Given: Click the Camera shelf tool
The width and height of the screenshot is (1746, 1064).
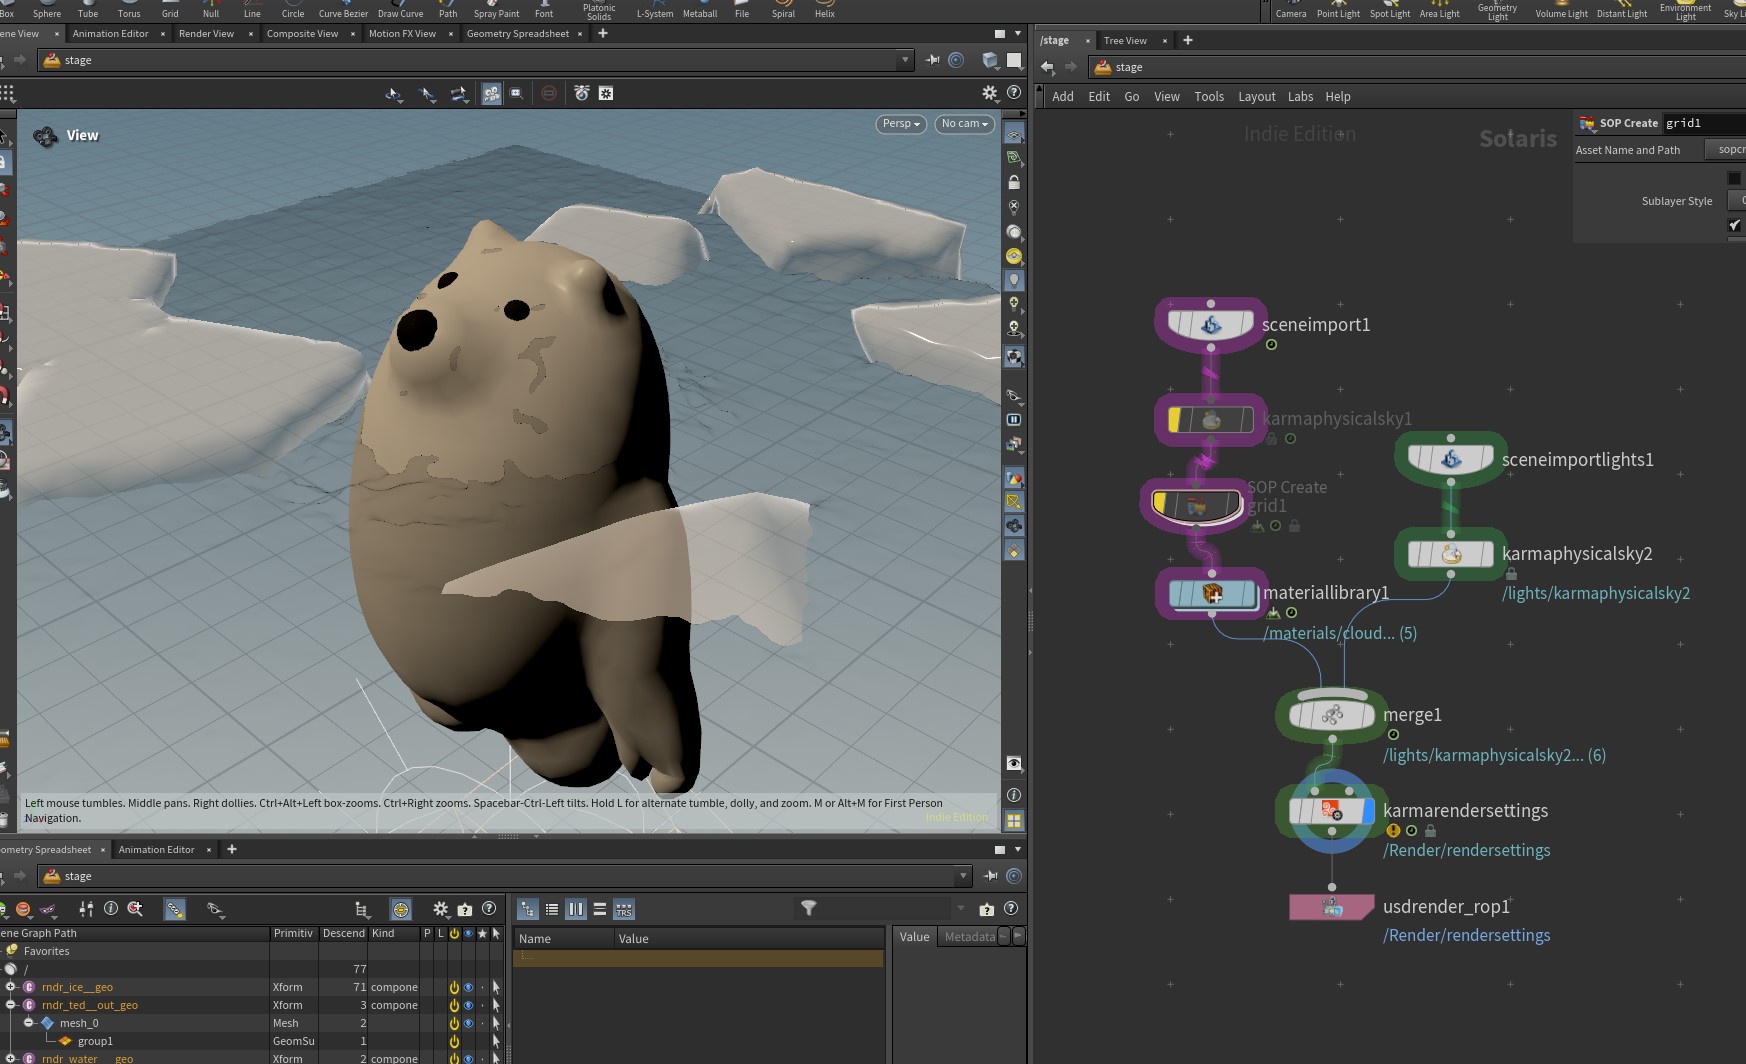Looking at the screenshot, I should click(x=1290, y=9).
